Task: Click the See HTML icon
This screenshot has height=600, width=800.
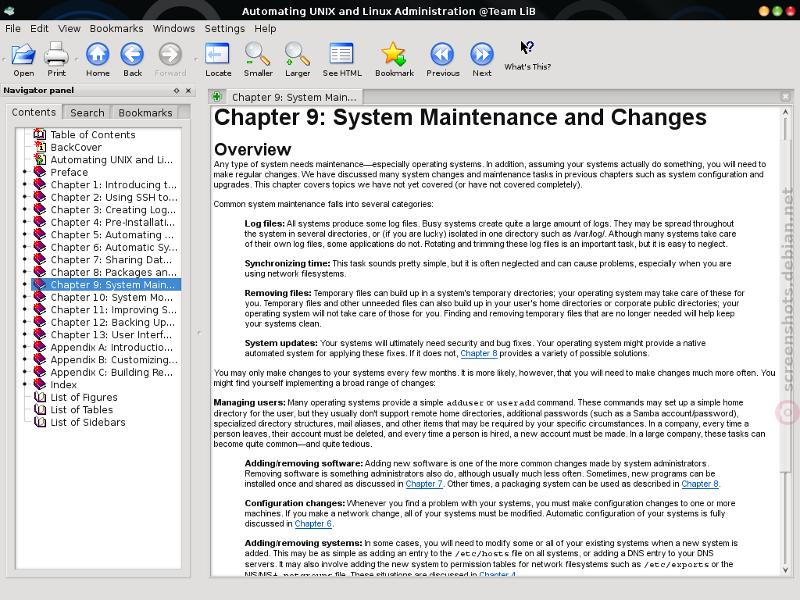Action: point(341,54)
